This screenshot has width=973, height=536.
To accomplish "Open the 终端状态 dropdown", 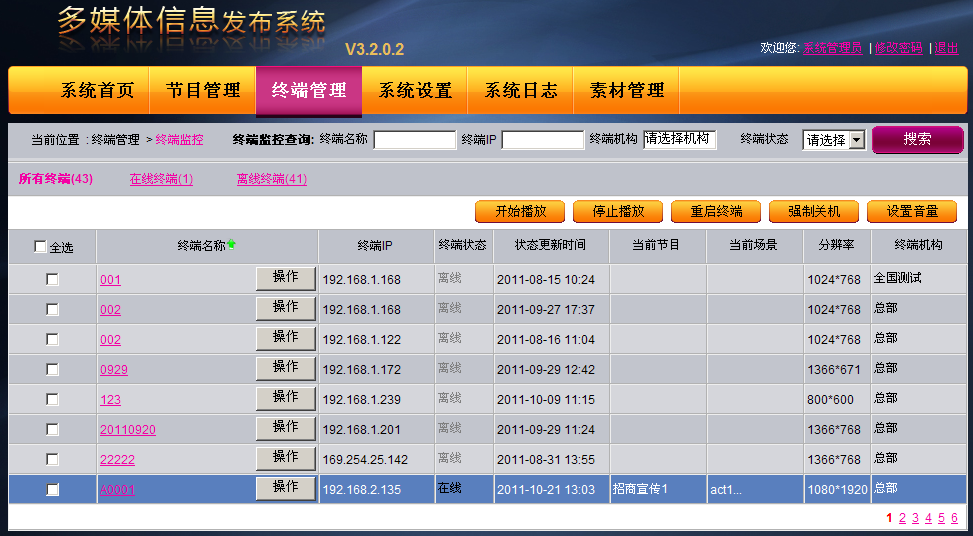I will (x=834, y=140).
